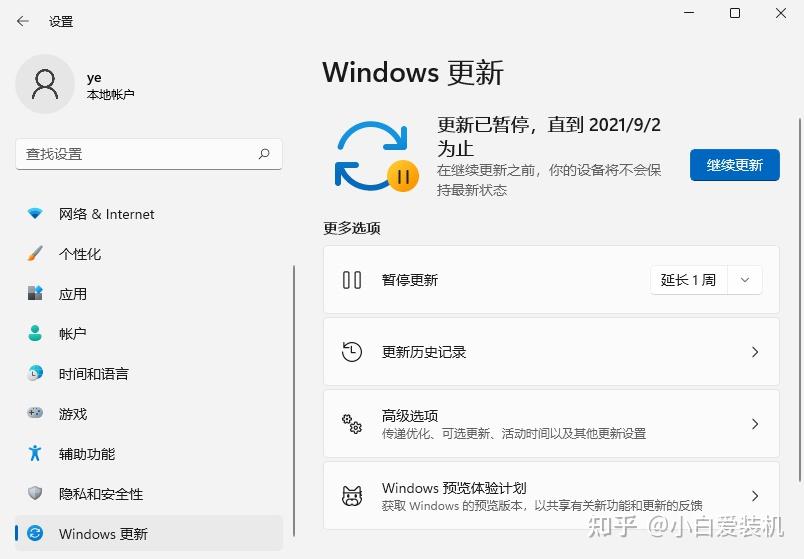This screenshot has height=559, width=804.
Task: Select the sidebar vertical scrollbar
Action: (294, 401)
